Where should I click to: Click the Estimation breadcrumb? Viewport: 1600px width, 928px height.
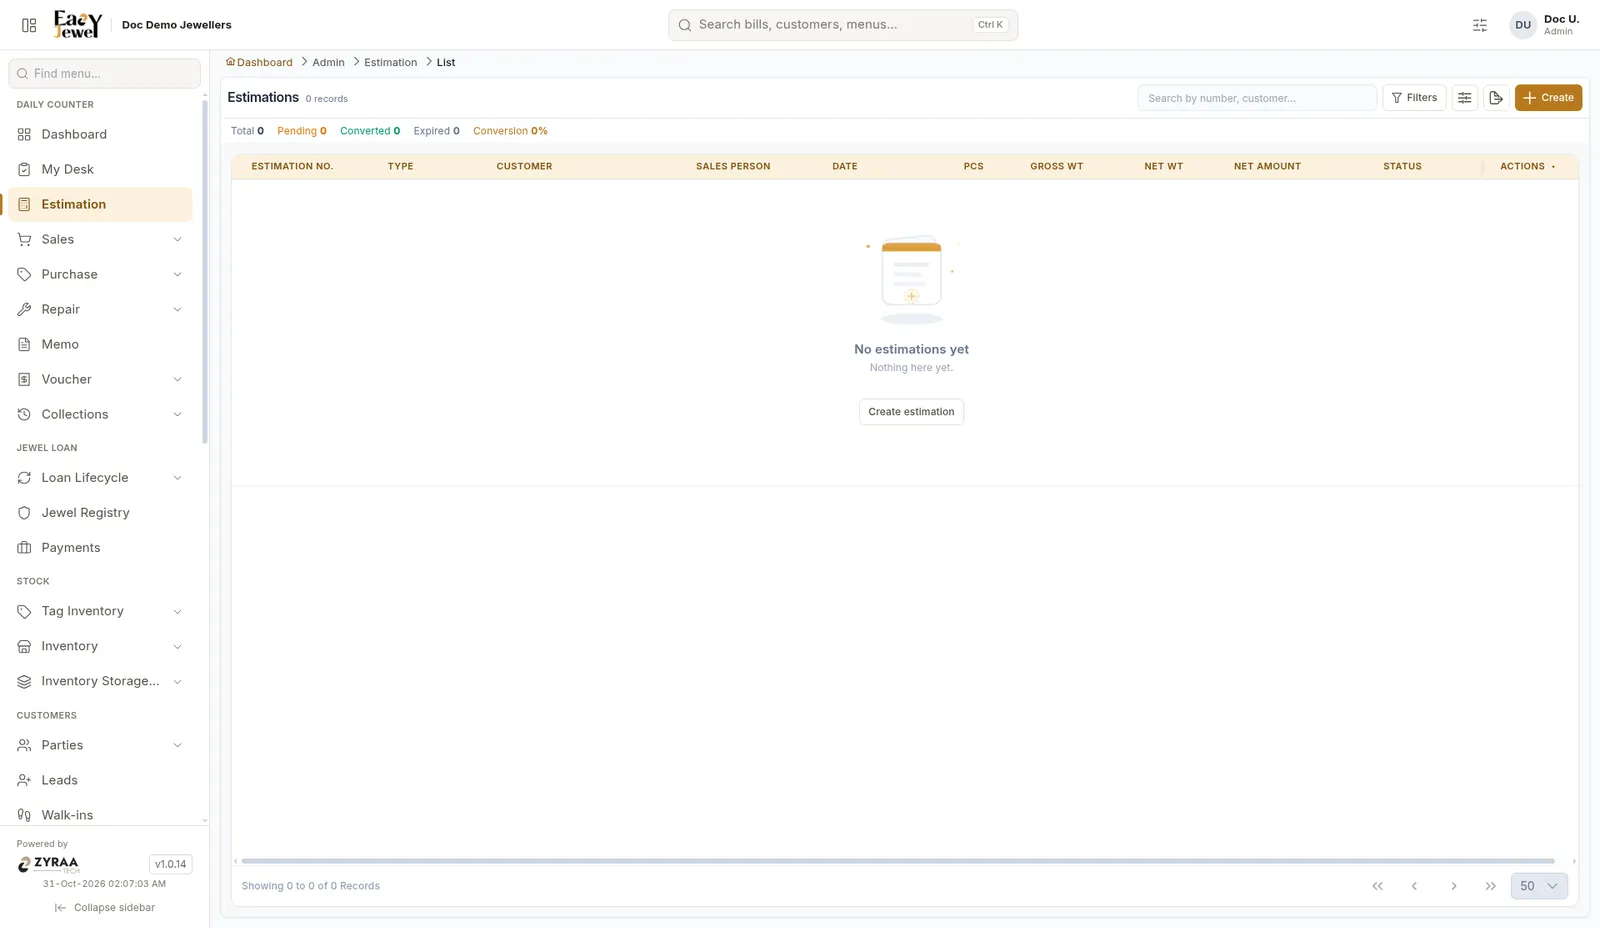click(x=390, y=62)
